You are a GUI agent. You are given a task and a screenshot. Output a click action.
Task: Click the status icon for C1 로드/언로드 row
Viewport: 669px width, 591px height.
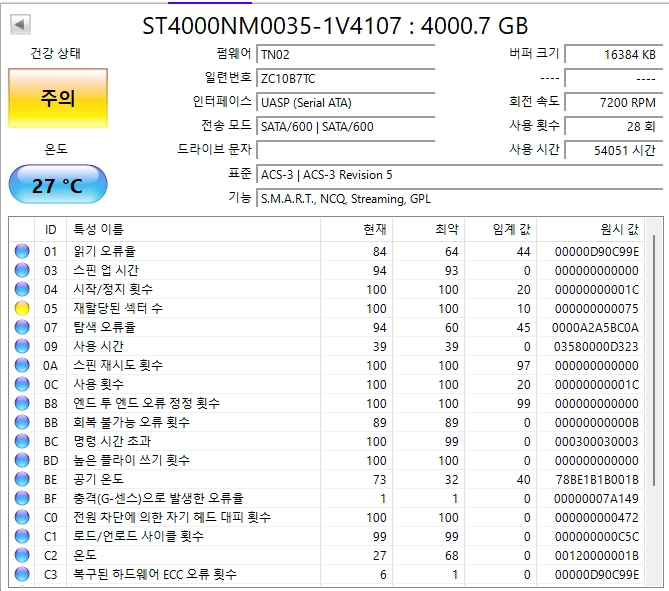click(x=22, y=536)
